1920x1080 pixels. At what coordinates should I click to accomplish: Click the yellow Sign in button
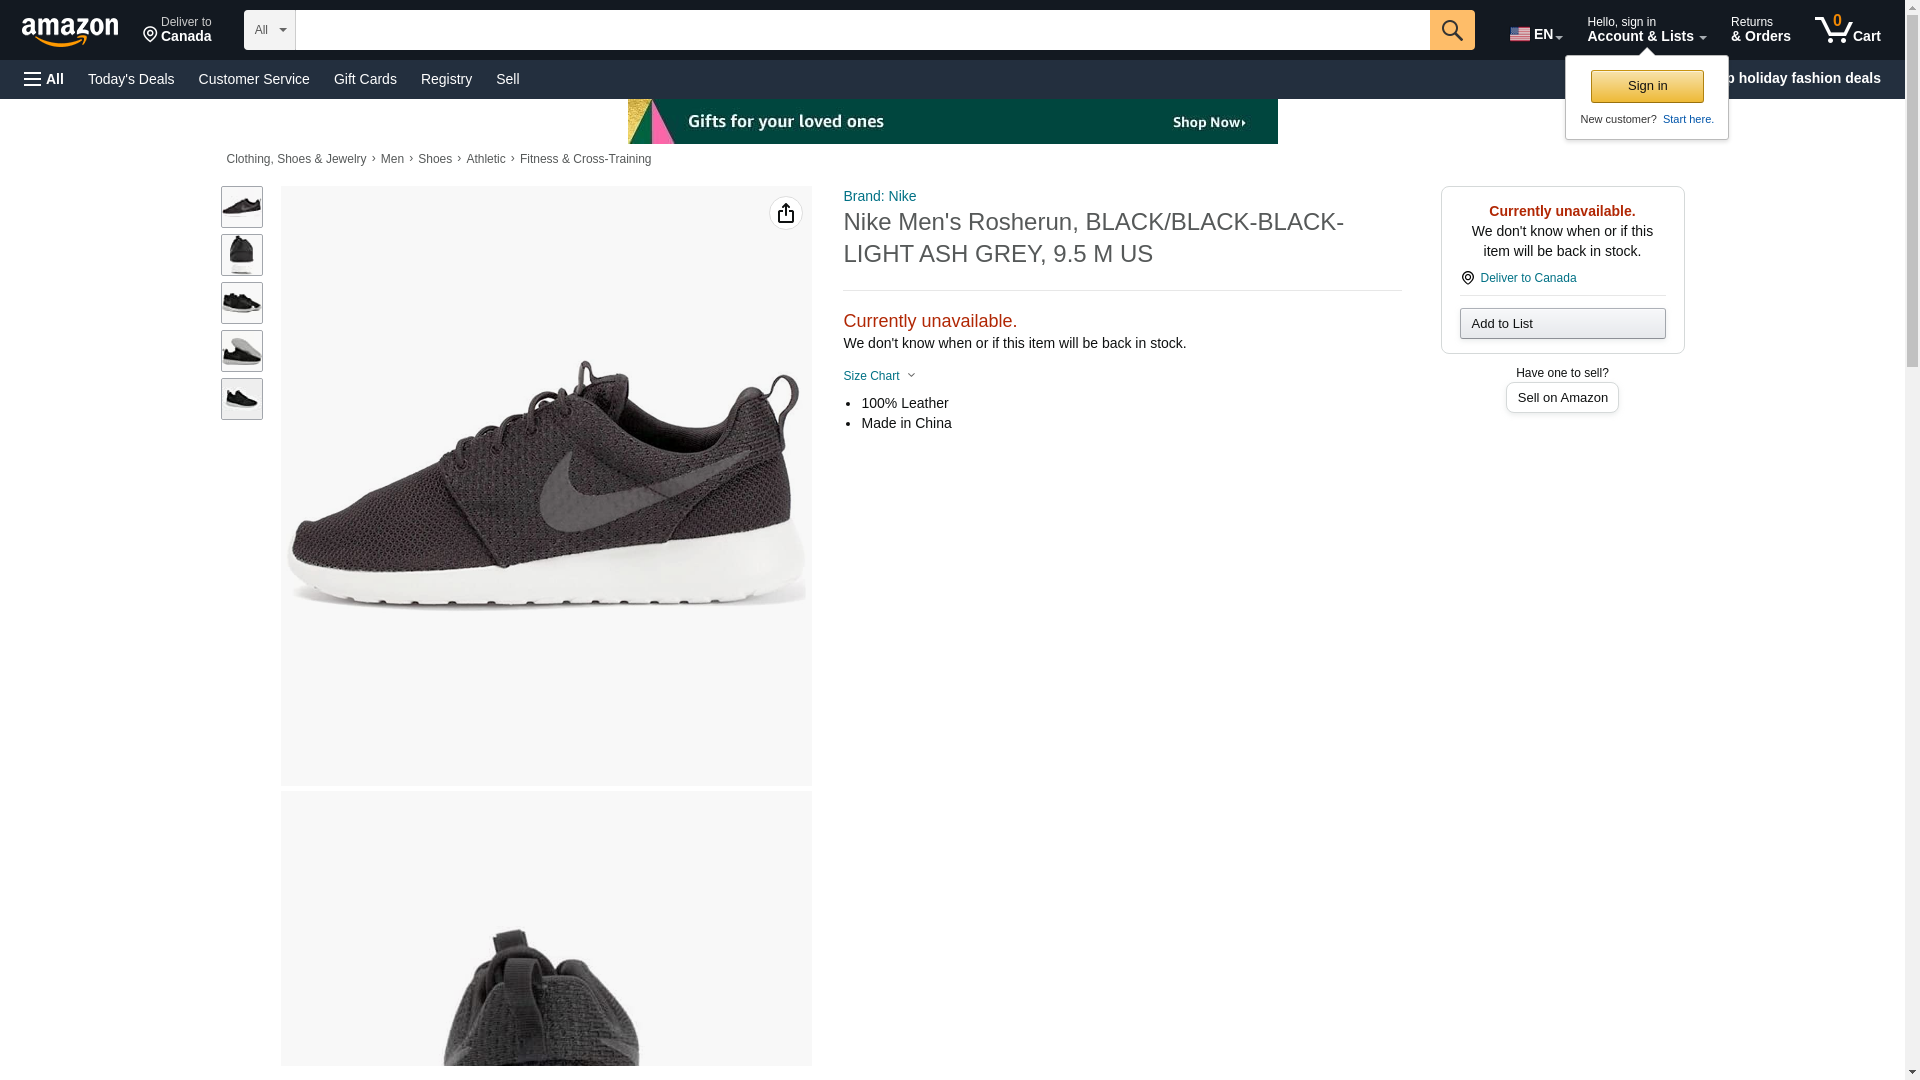click(x=1646, y=86)
